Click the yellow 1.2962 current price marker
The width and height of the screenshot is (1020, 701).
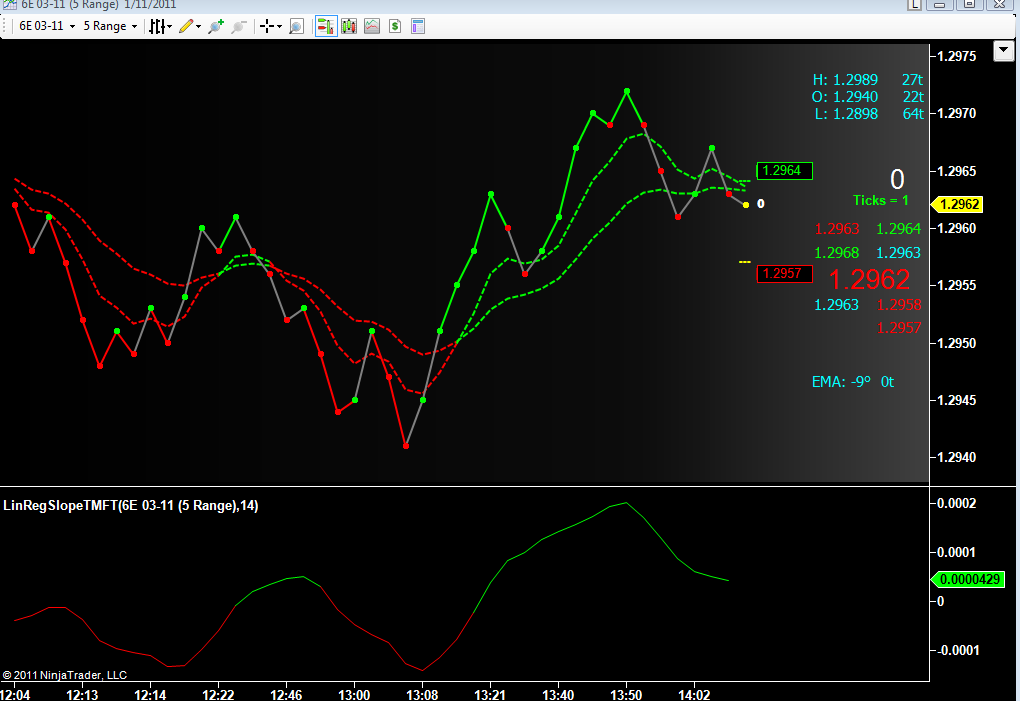pyautogui.click(x=957, y=204)
